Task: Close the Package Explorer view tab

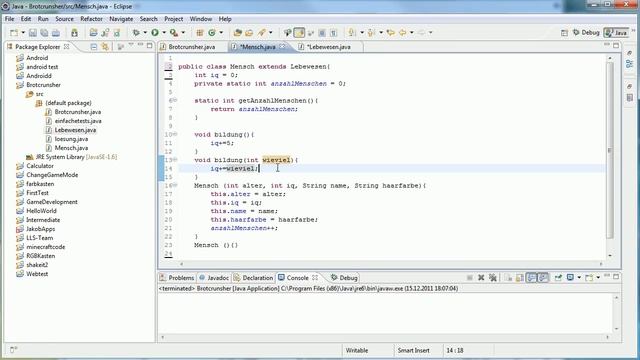Action: 67,47
